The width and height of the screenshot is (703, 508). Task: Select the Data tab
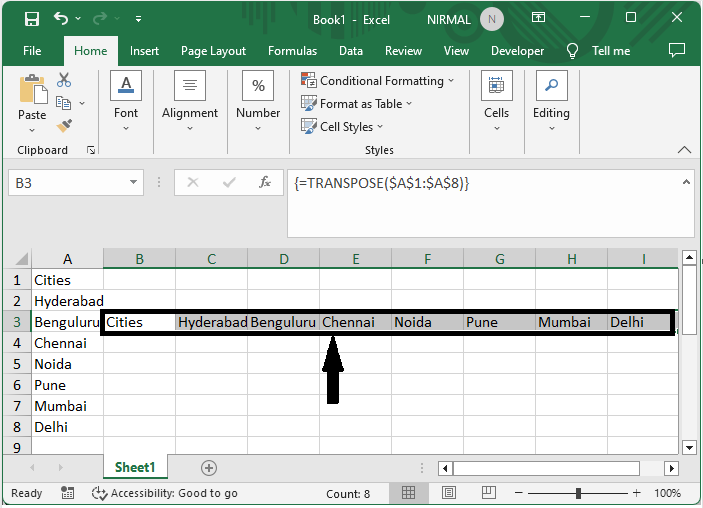(x=351, y=51)
